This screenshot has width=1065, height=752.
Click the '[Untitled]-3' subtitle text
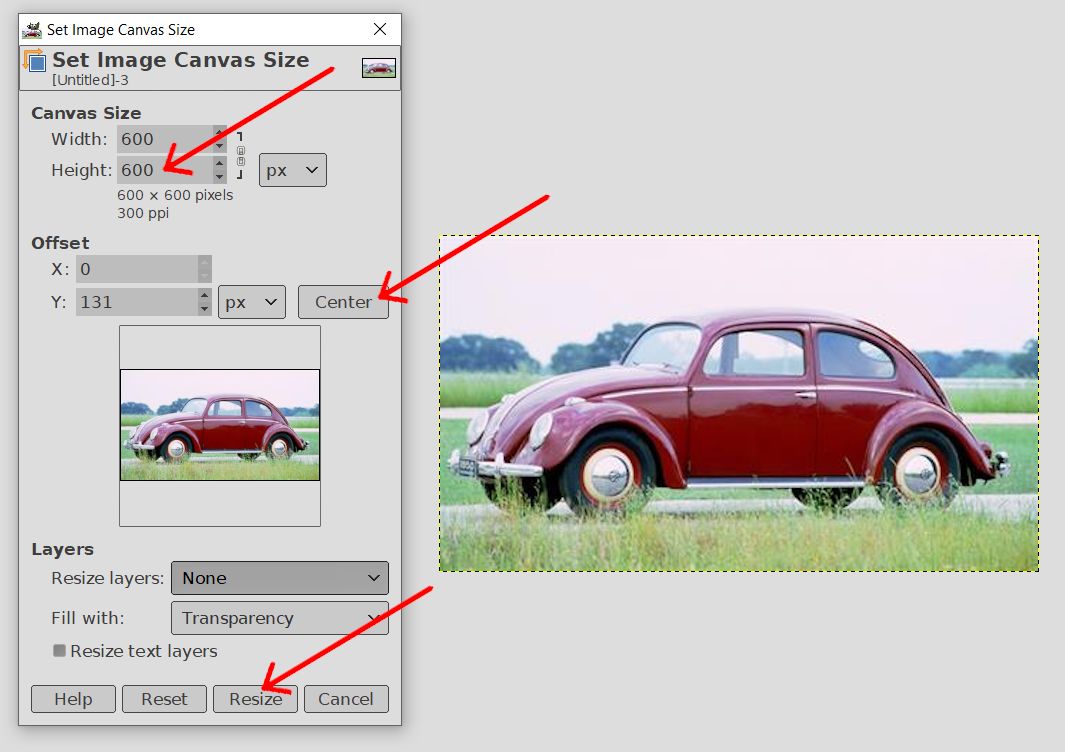coord(90,80)
